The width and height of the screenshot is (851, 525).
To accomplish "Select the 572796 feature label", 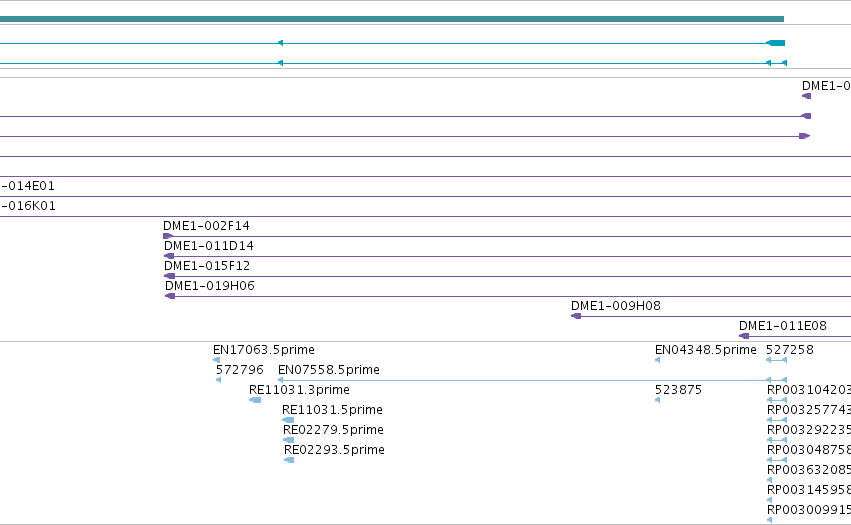I will [239, 370].
